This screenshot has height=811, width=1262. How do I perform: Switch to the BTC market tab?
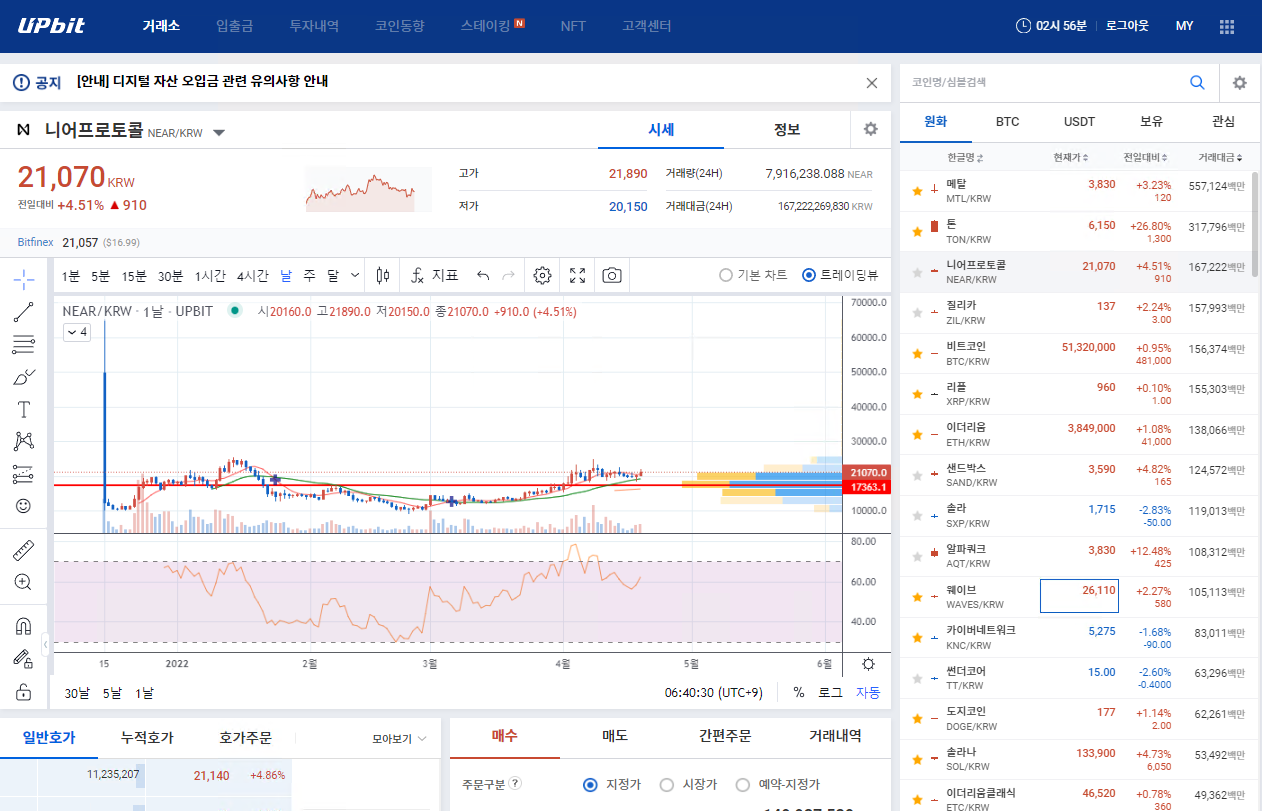coord(1007,122)
